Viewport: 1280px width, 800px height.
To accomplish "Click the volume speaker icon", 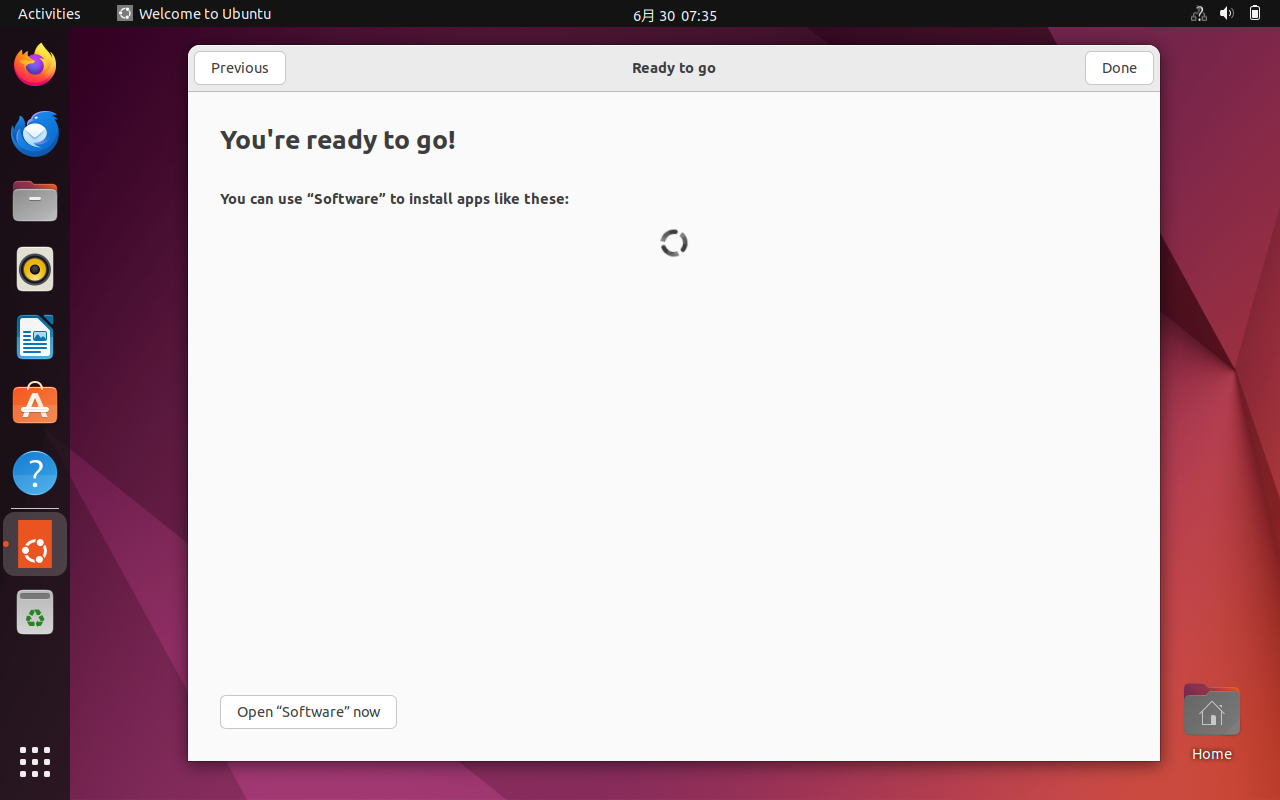I will tap(1227, 14).
